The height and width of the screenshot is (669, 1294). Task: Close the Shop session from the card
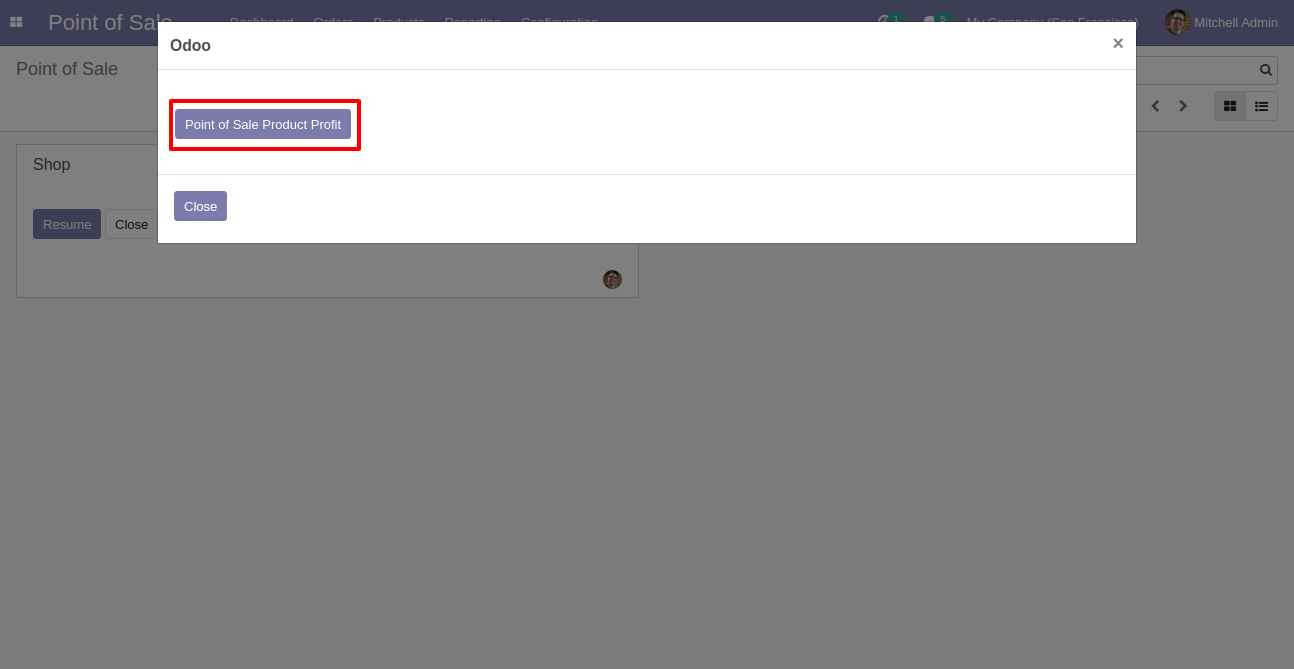[131, 224]
